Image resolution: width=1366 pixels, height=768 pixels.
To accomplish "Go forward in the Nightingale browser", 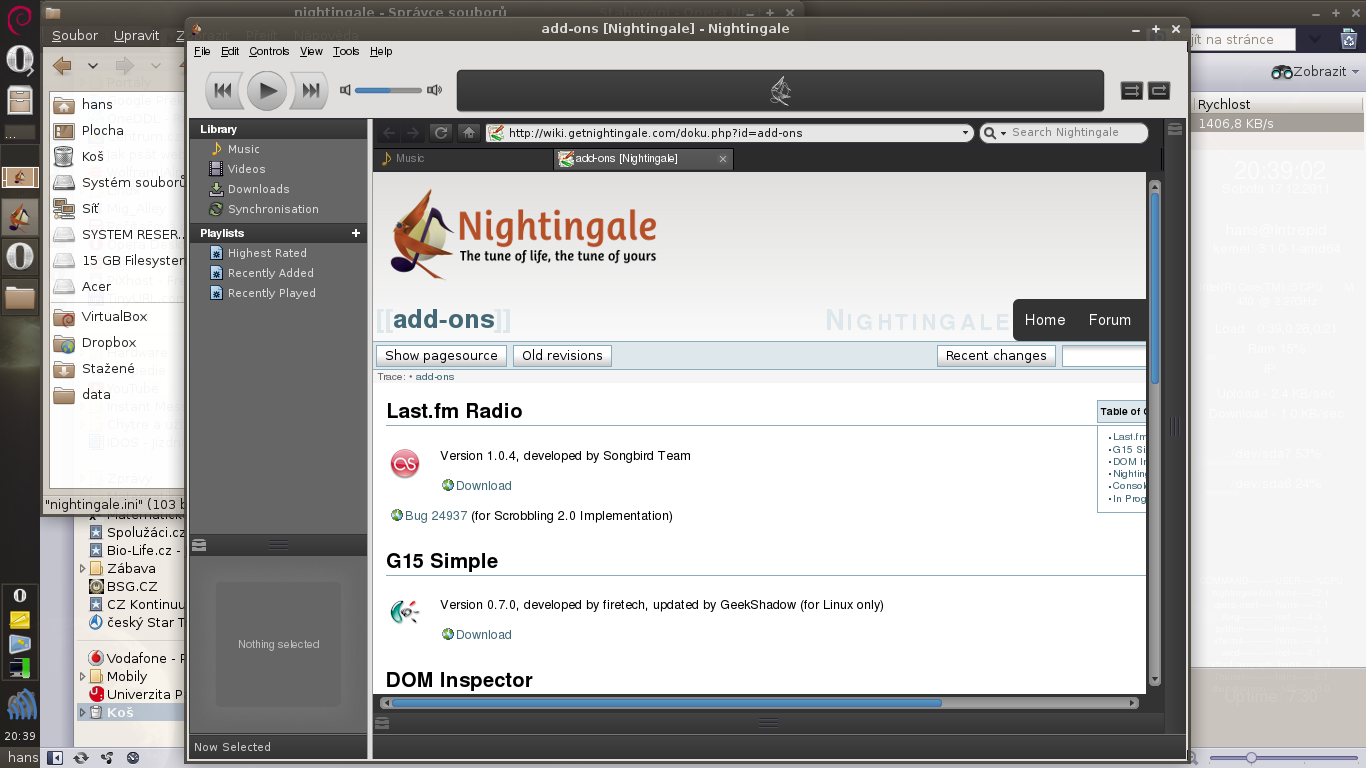I will (x=413, y=133).
